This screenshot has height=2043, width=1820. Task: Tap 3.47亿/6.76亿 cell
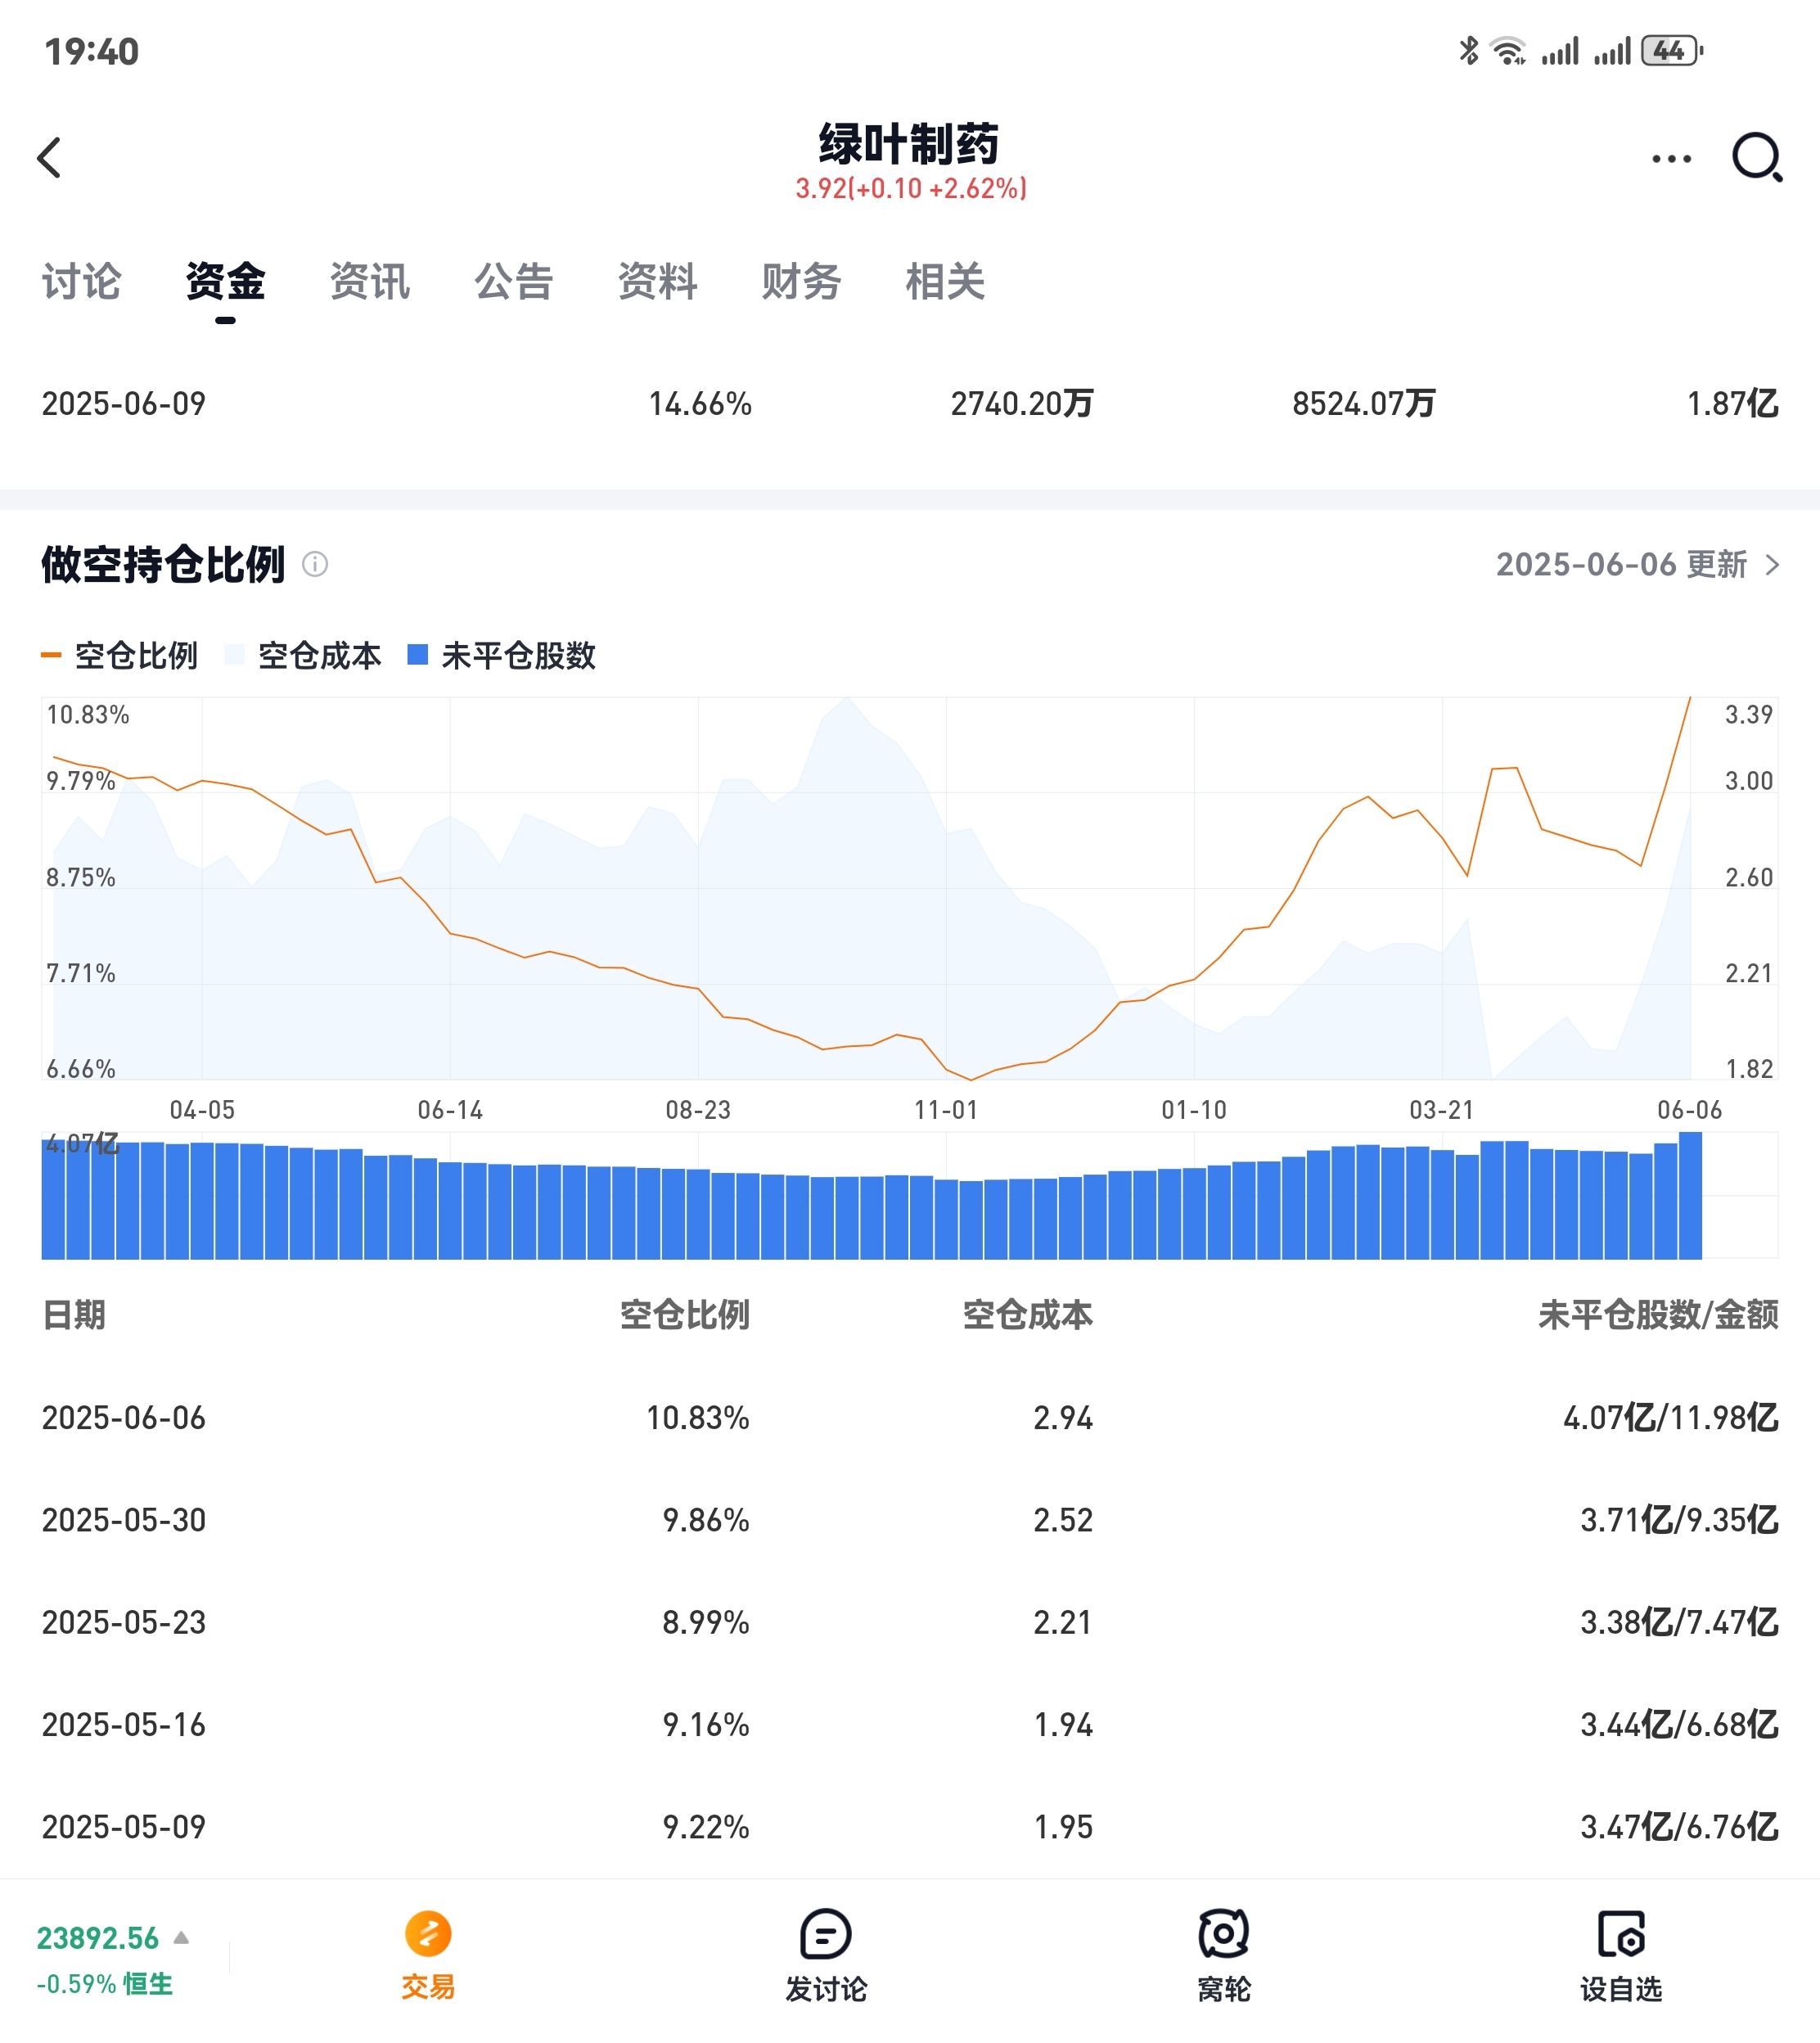1679,1827
